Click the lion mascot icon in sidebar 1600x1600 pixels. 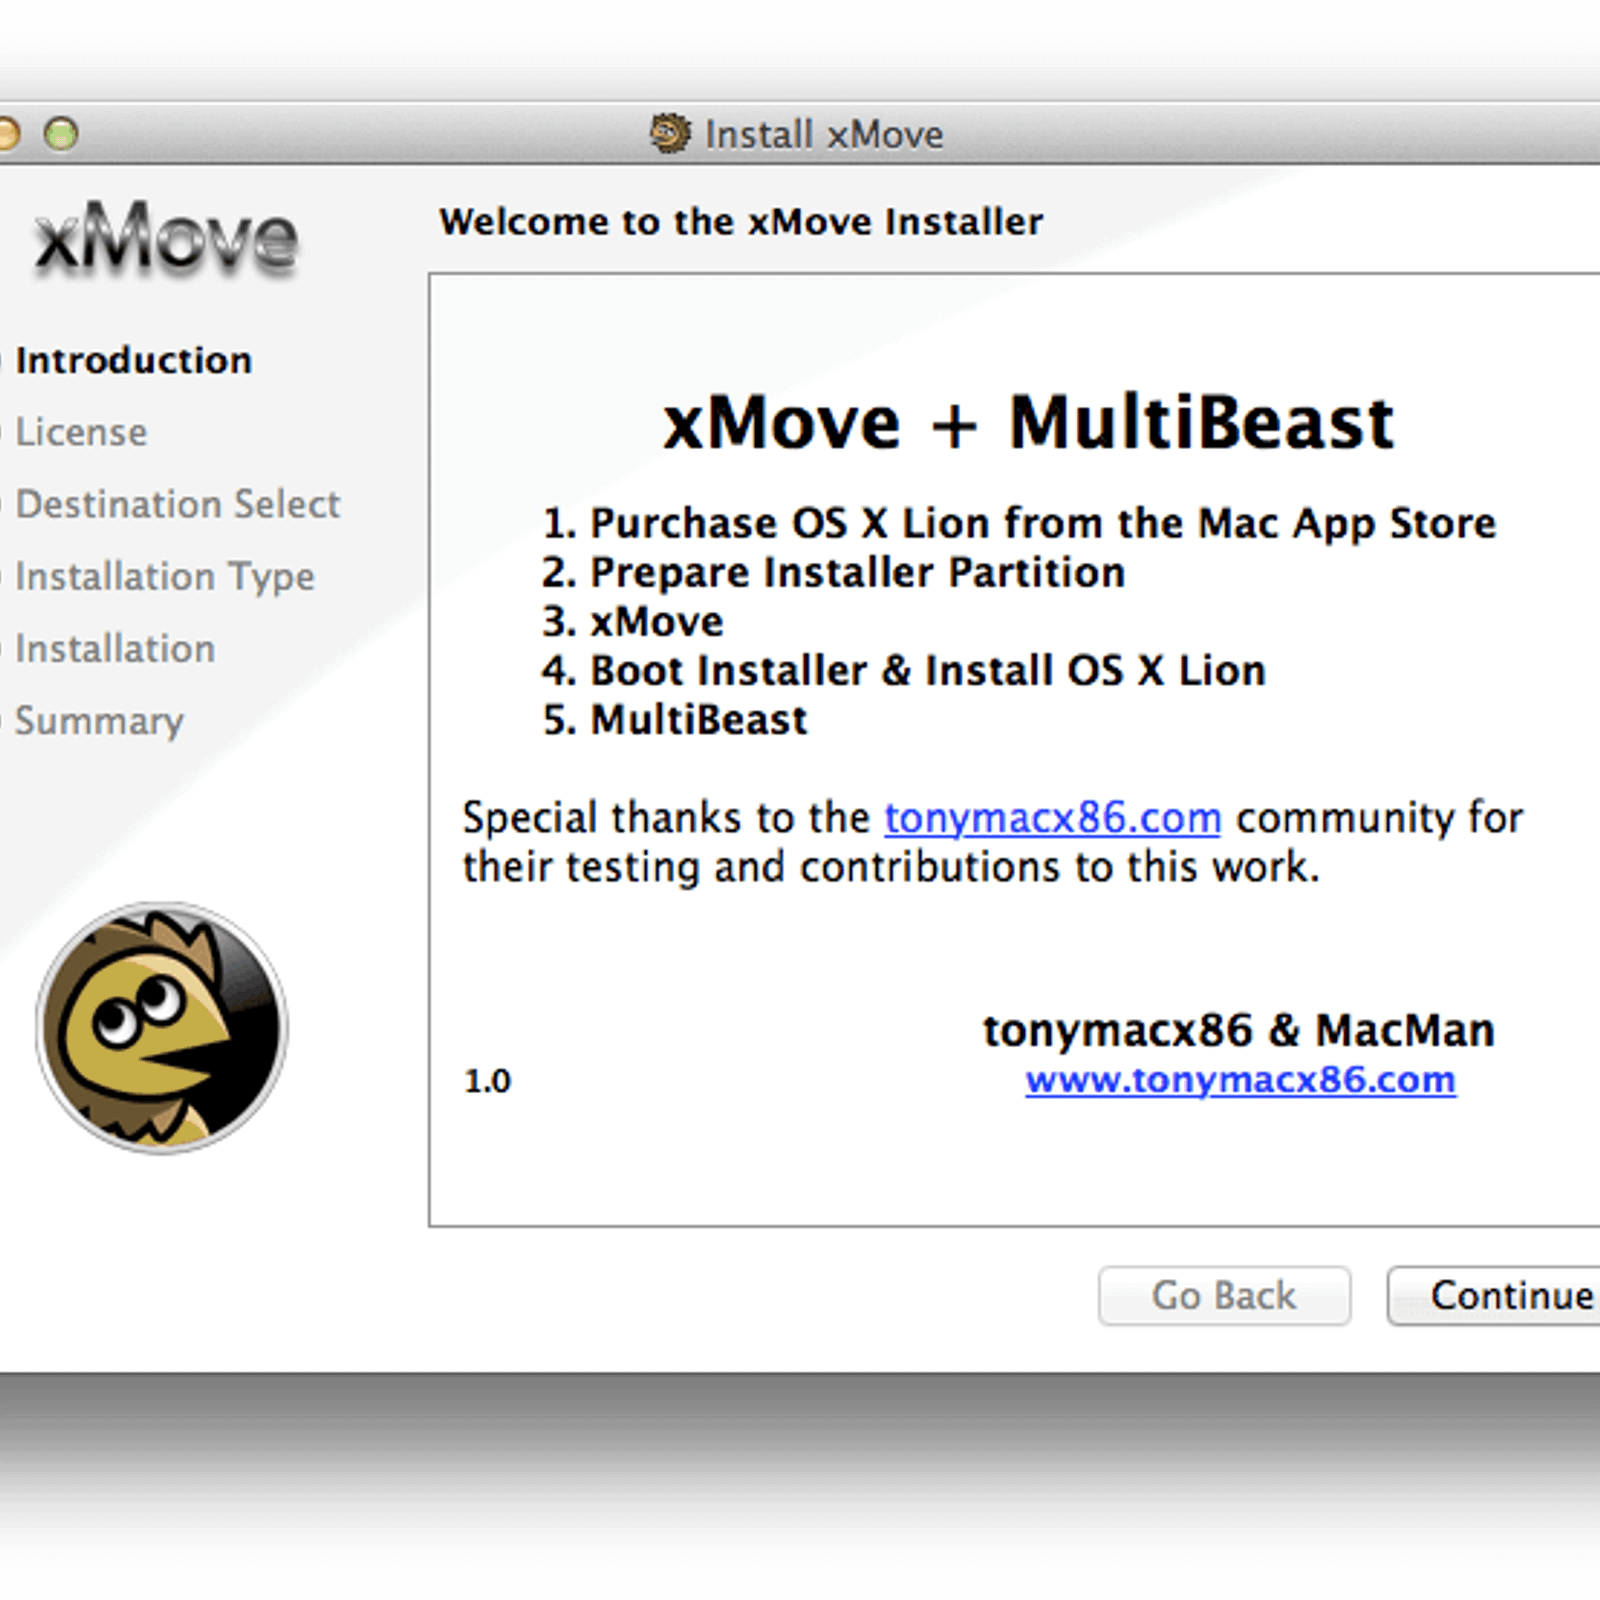click(x=162, y=1028)
